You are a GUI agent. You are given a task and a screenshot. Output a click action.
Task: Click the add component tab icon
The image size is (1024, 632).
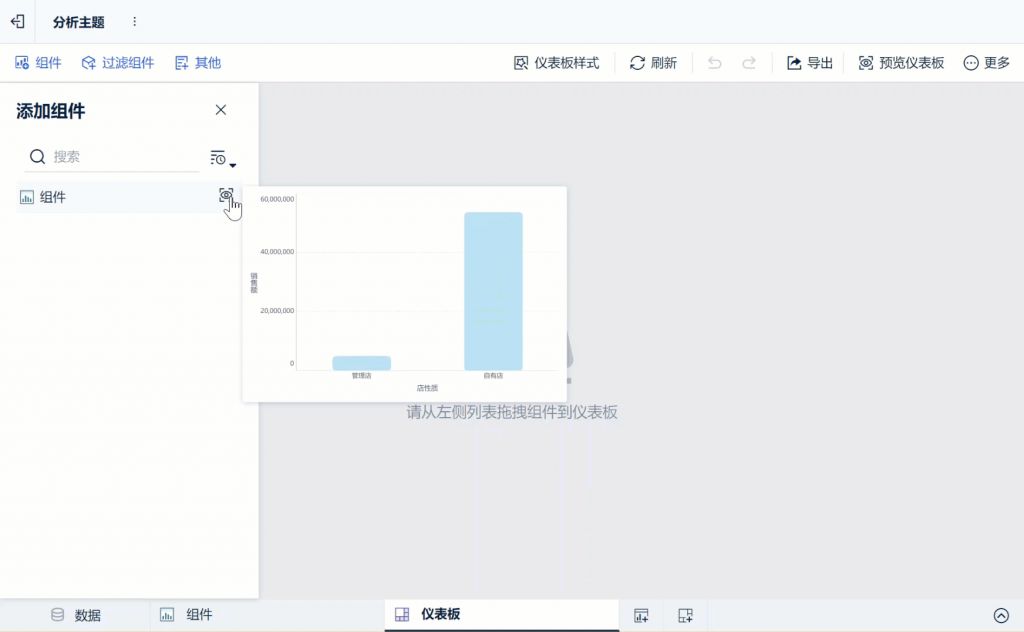[x=641, y=615]
